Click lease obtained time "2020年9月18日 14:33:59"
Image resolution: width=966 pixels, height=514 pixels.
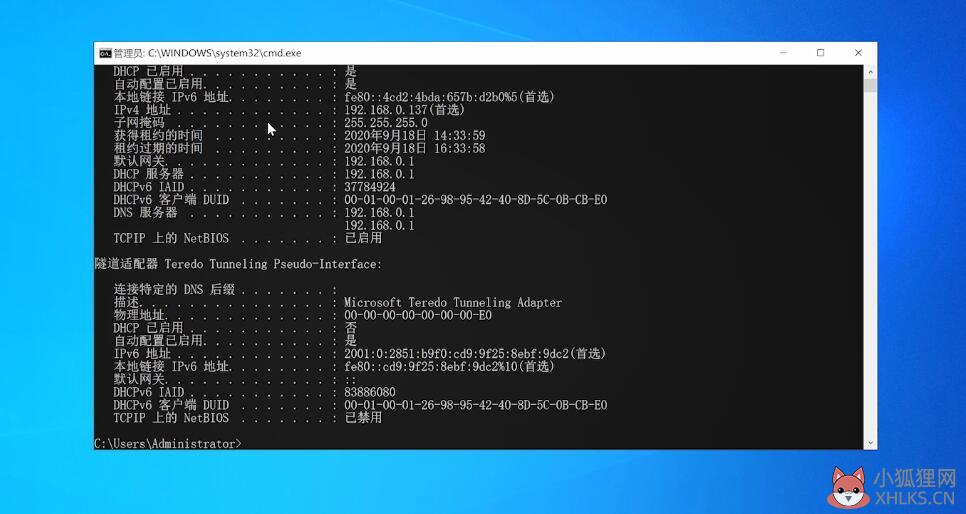[415, 136]
